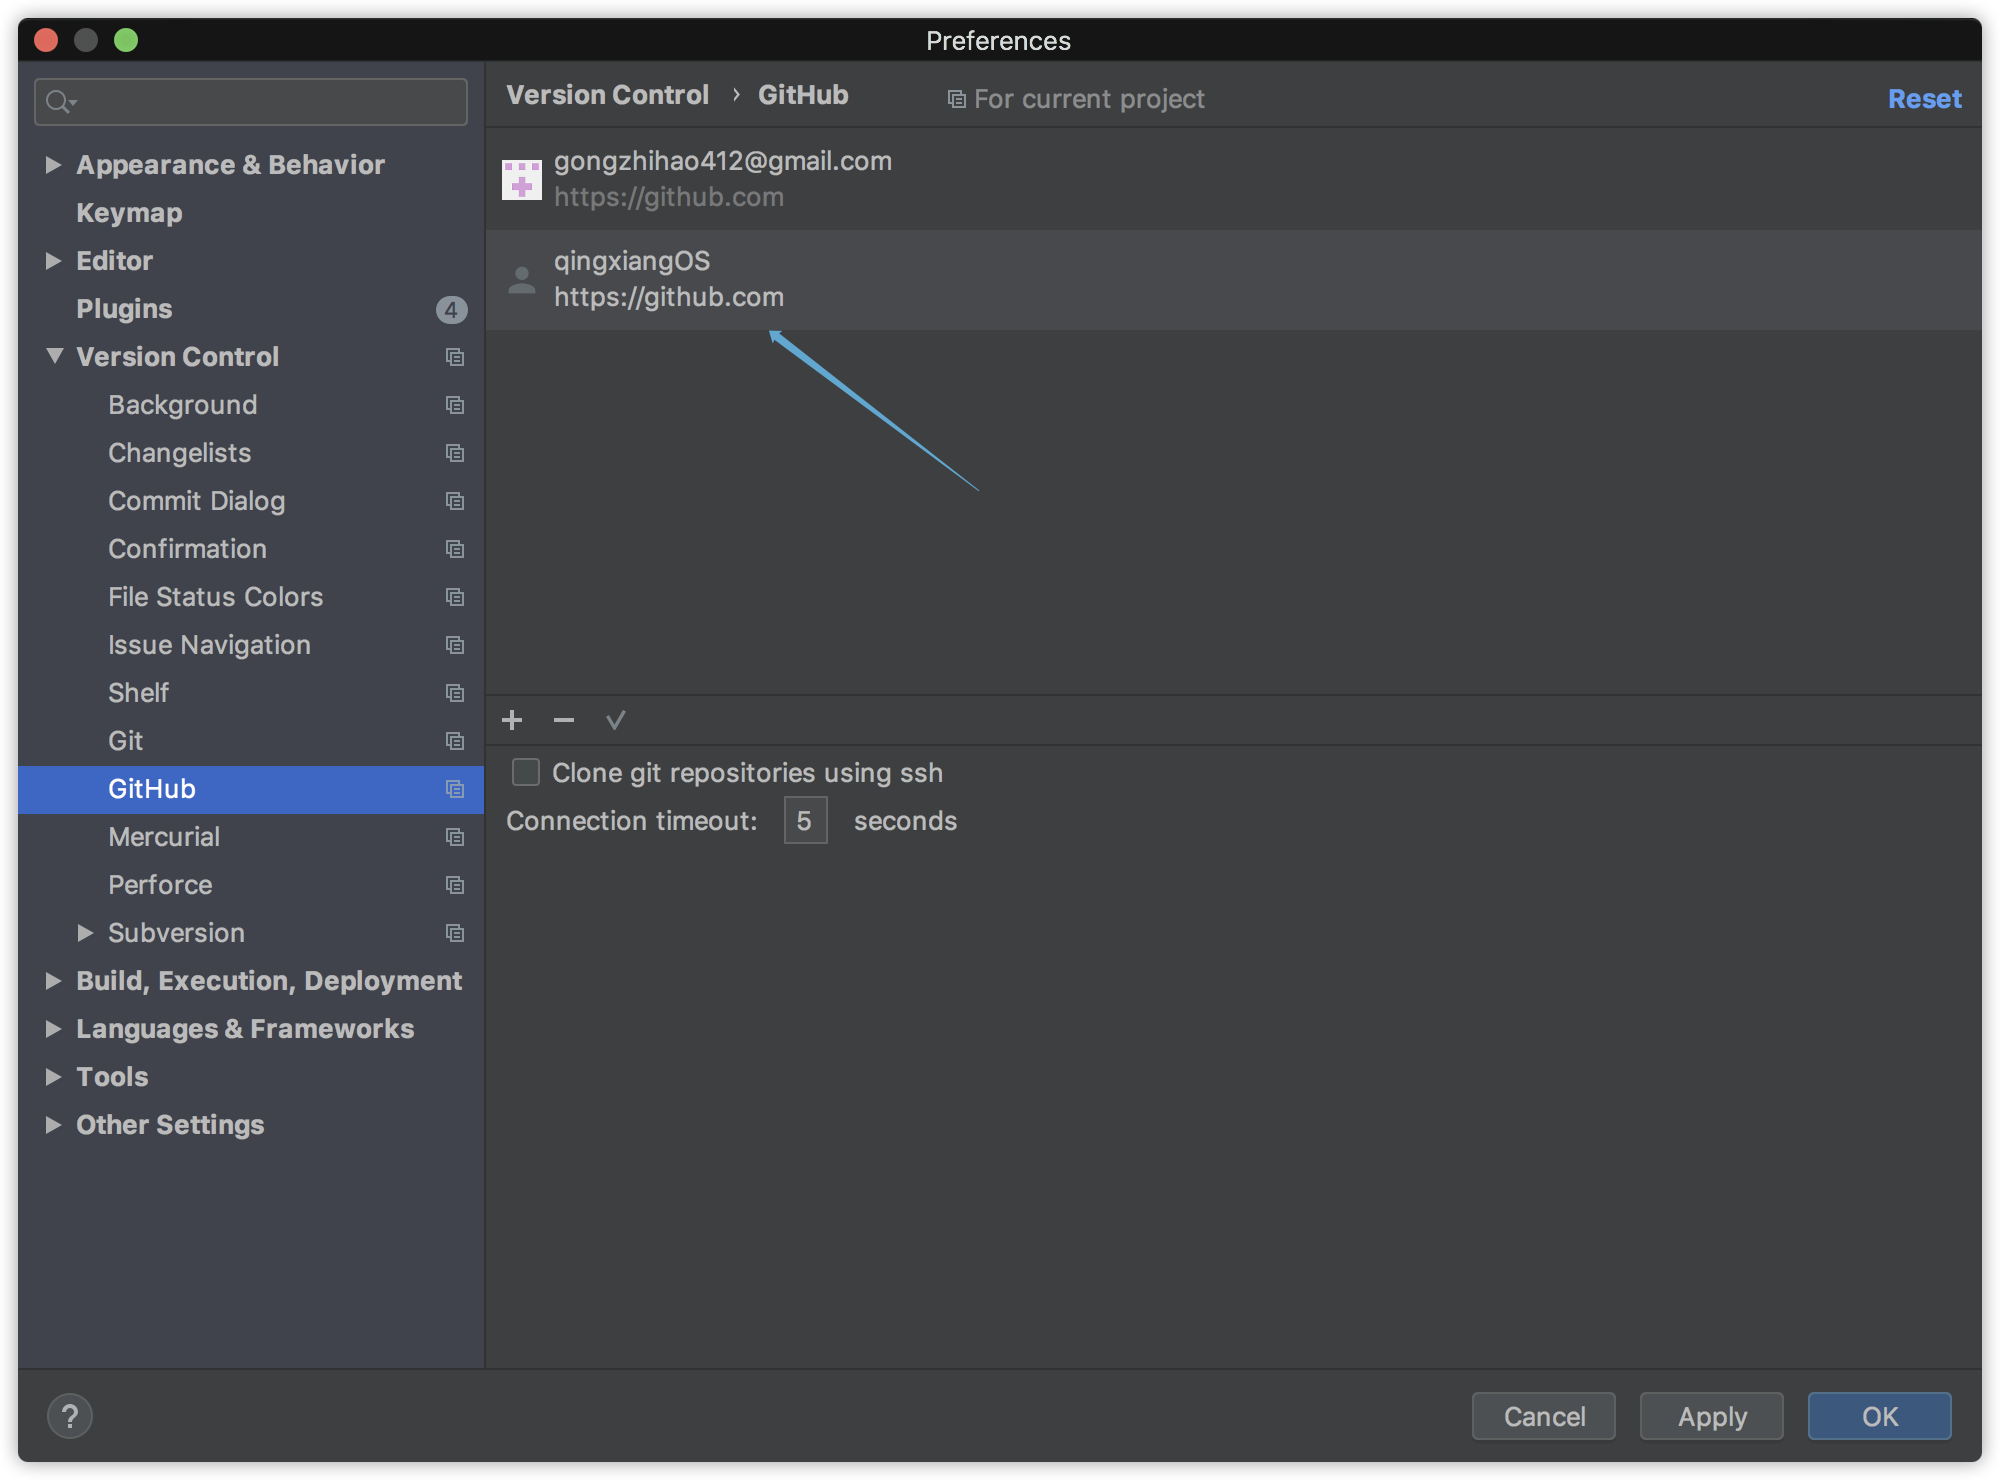This screenshot has height=1480, width=2000.
Task: Select the Mercurial settings page
Action: 164,836
